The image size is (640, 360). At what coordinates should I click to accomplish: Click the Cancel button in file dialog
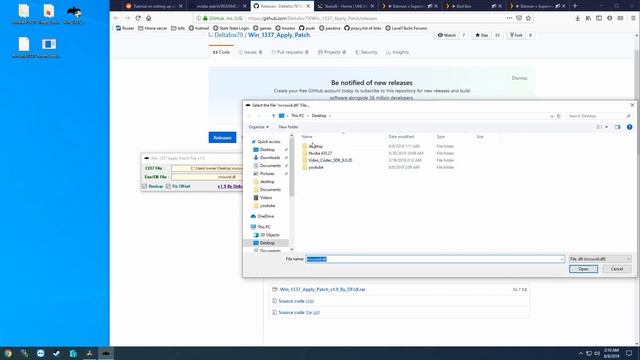(617, 269)
